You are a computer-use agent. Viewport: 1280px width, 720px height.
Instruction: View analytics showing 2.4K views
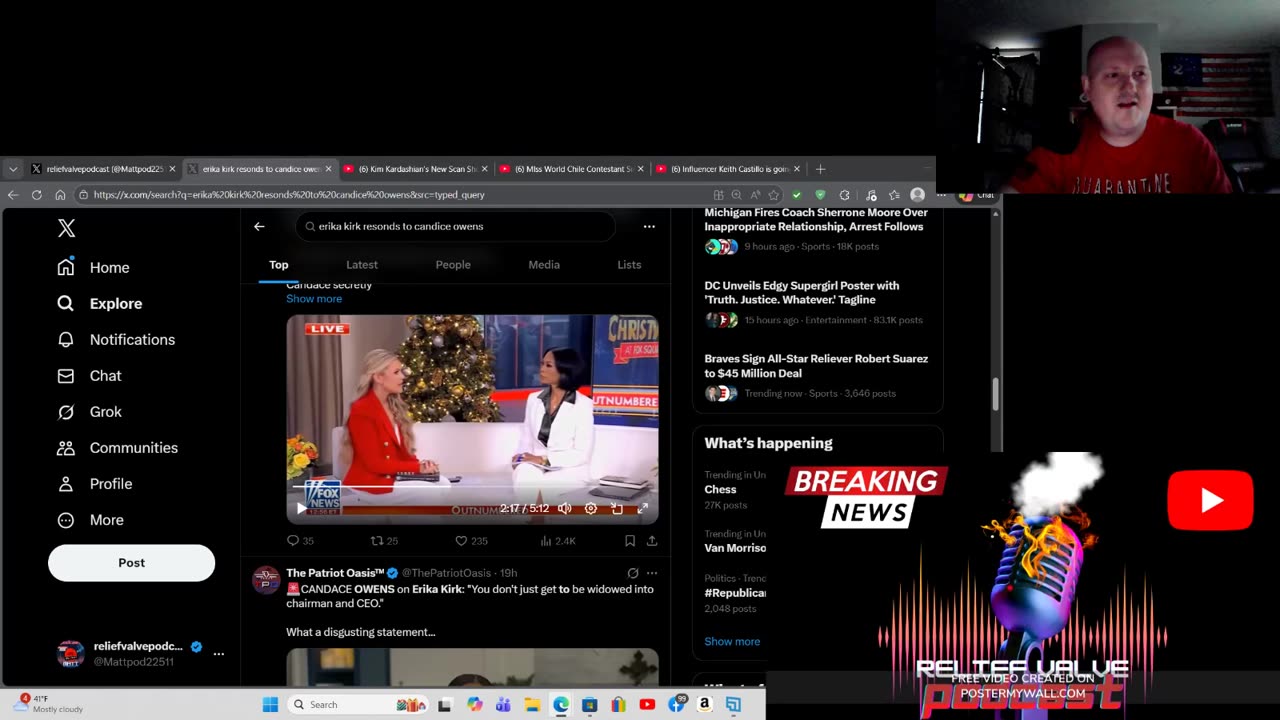558,540
